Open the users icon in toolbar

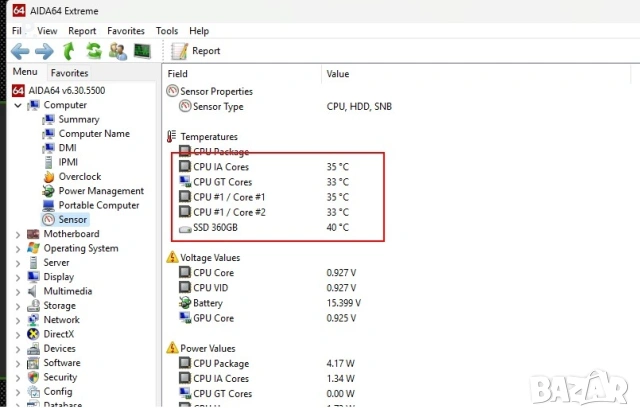tap(118, 51)
